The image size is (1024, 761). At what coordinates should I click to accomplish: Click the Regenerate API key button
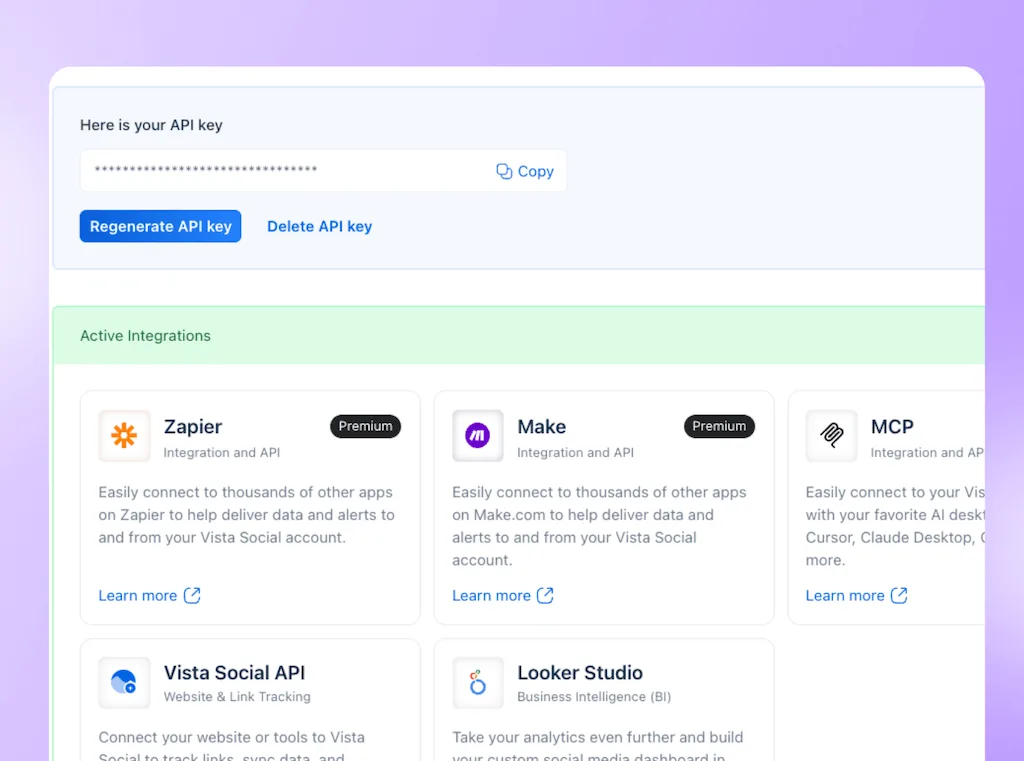tap(161, 226)
